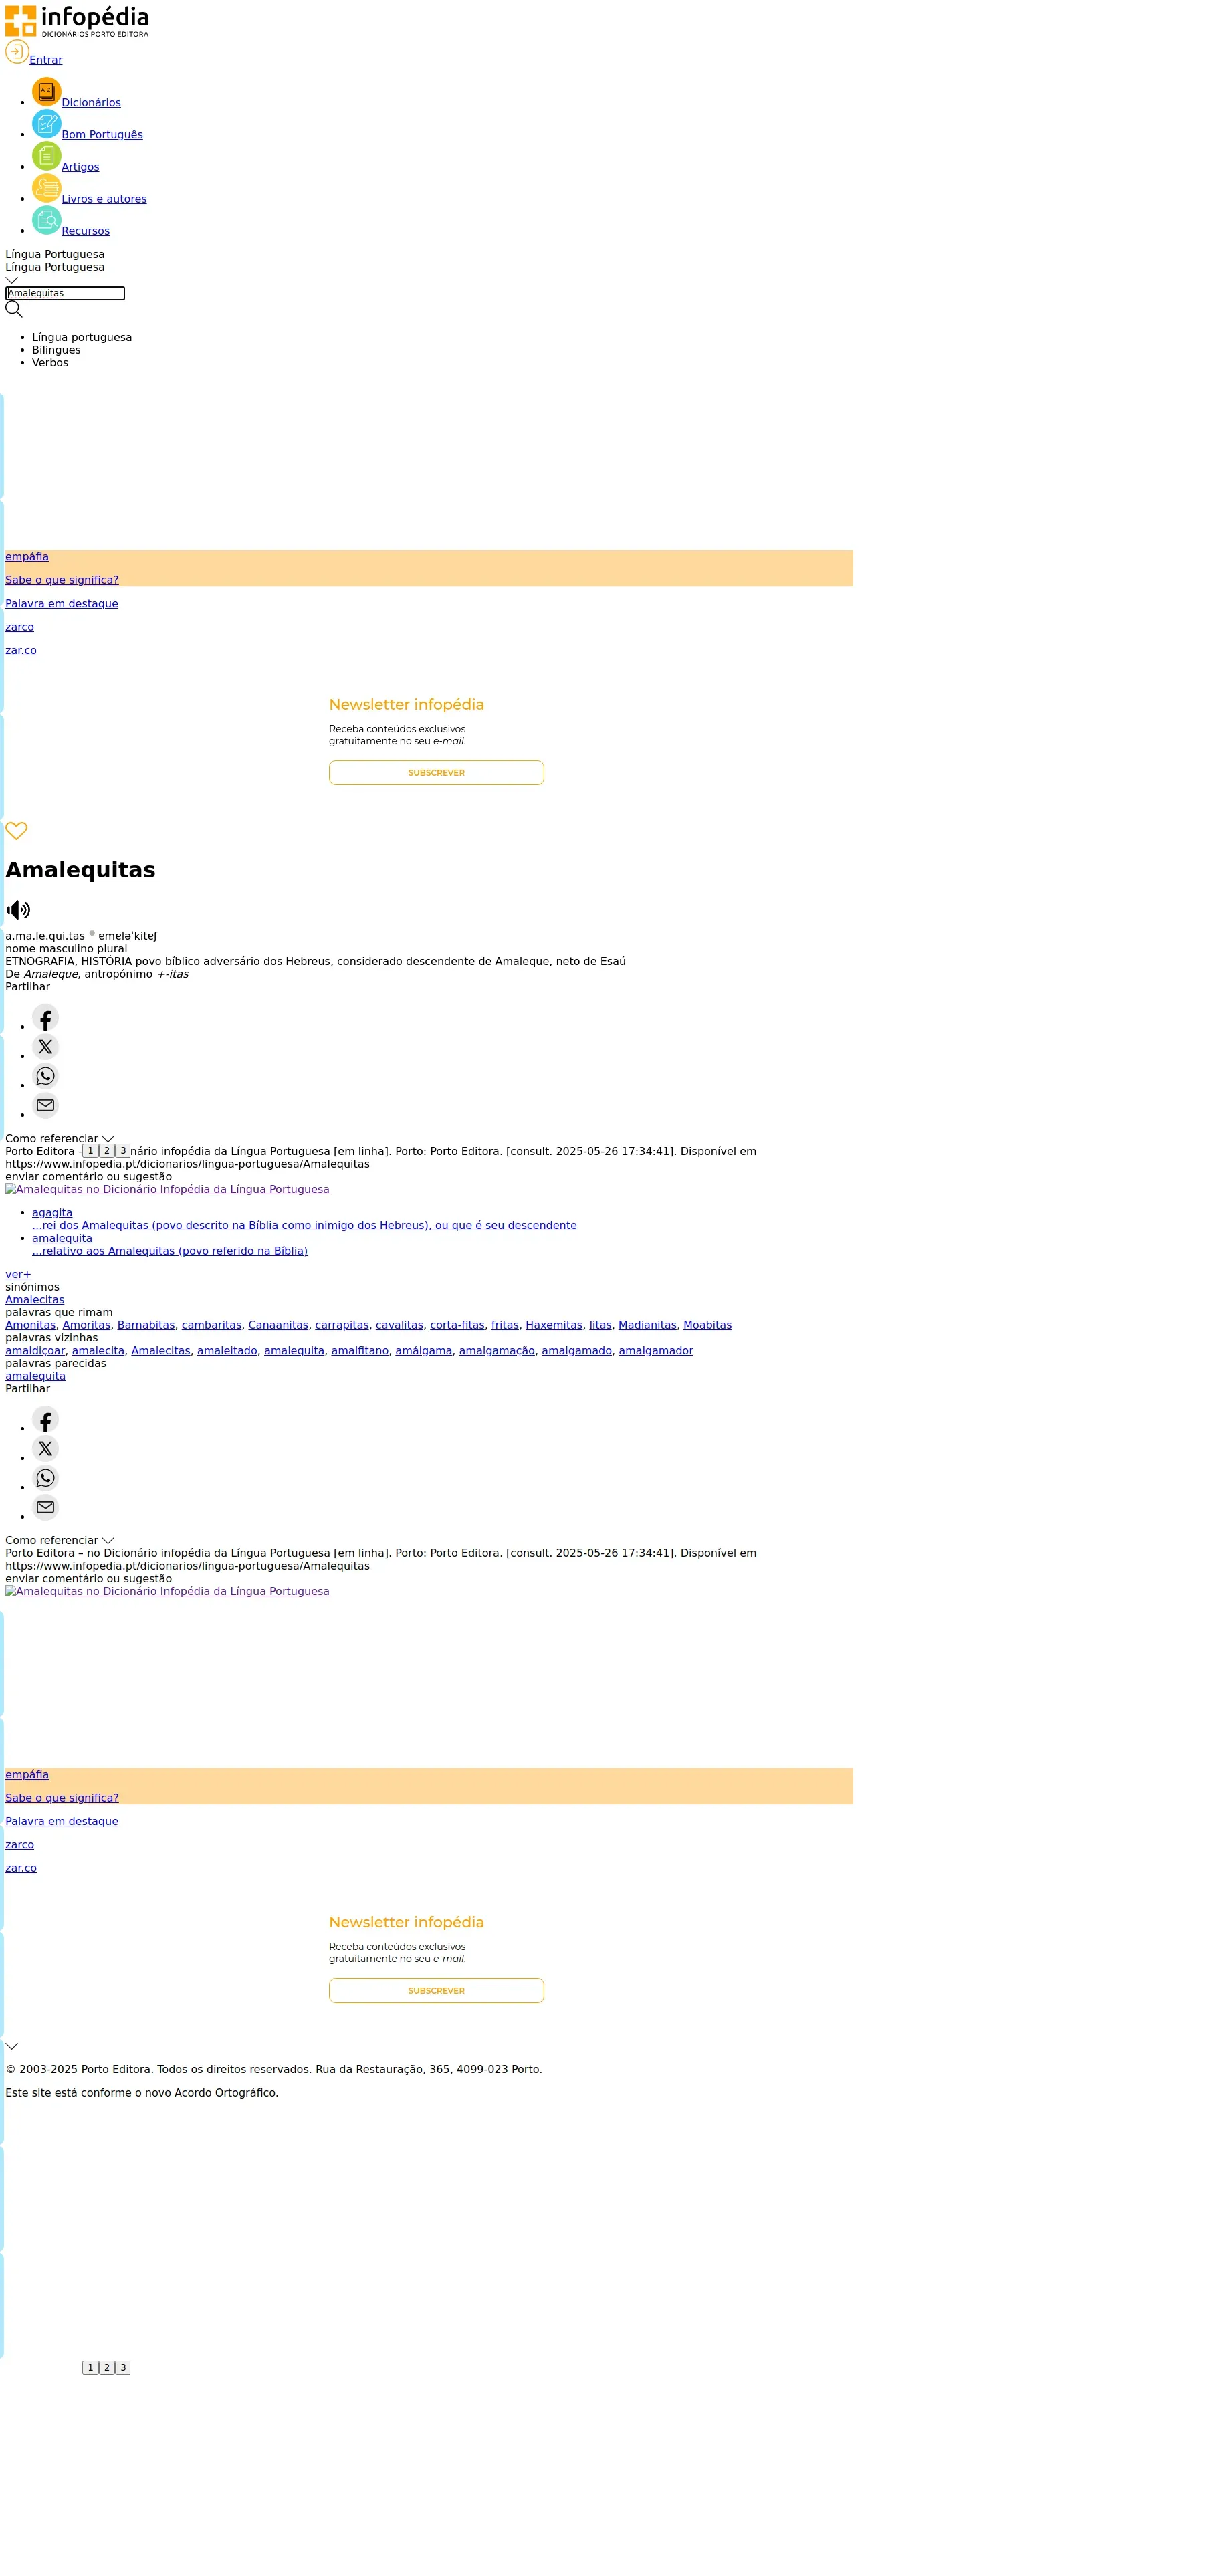1209x2576 pixels.
Task: Open the rhyming word cambaritas
Action: [212, 1325]
